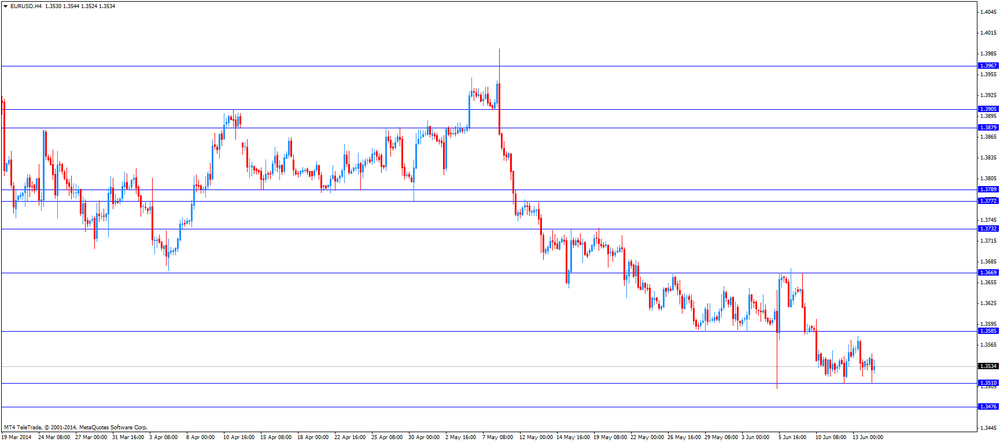The width and height of the screenshot is (1000, 442).
Task: Click the 3 Apr 08:00 time axis label
Action: [x=165, y=438]
